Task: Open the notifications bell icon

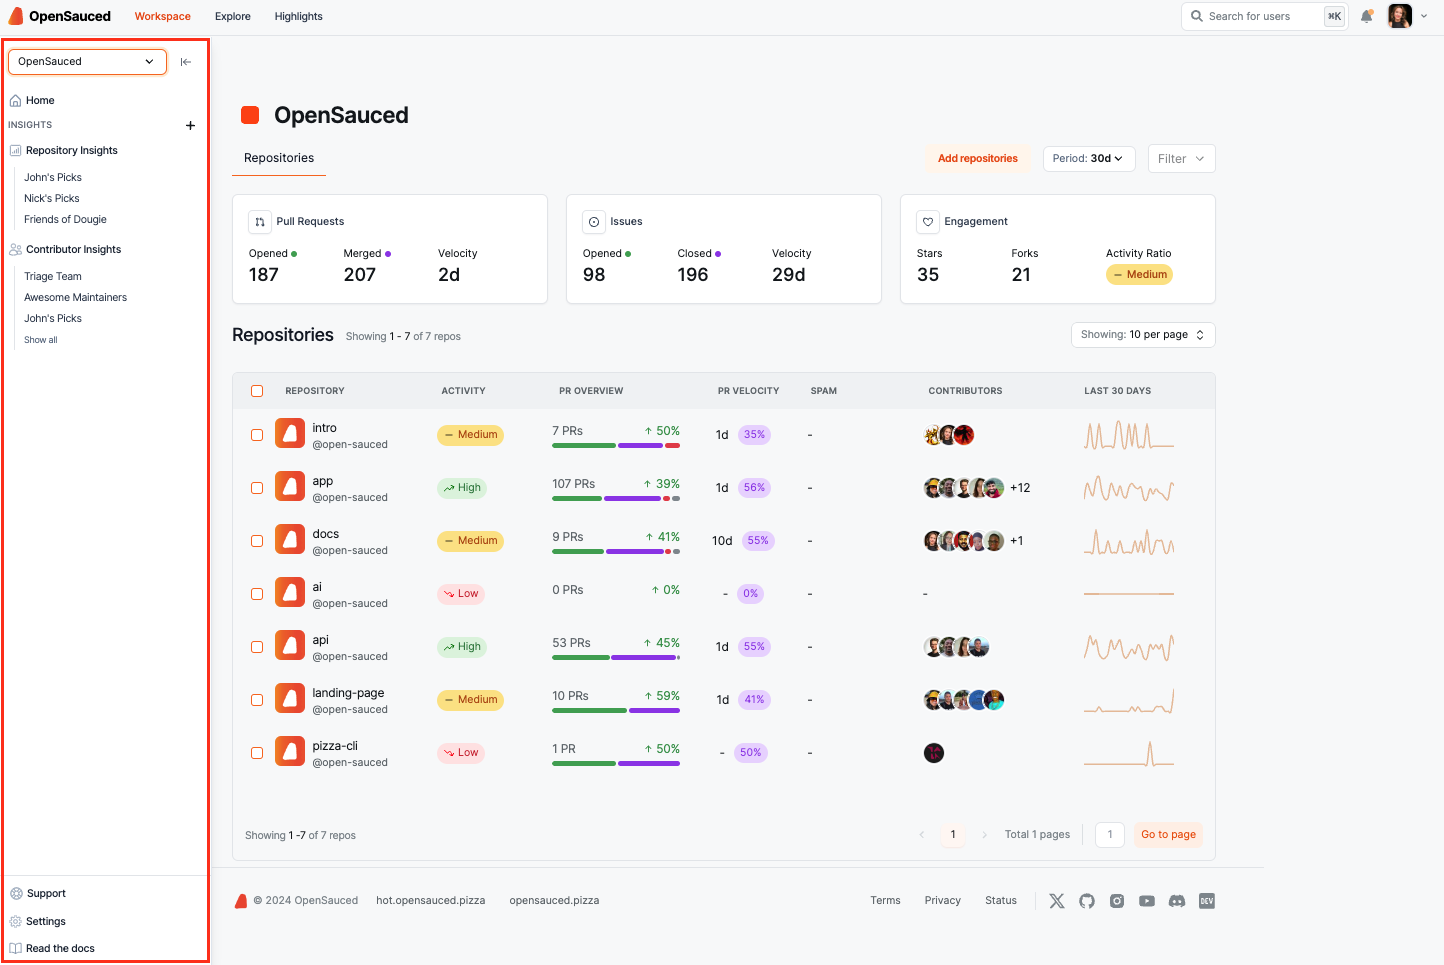Action: click(1366, 16)
